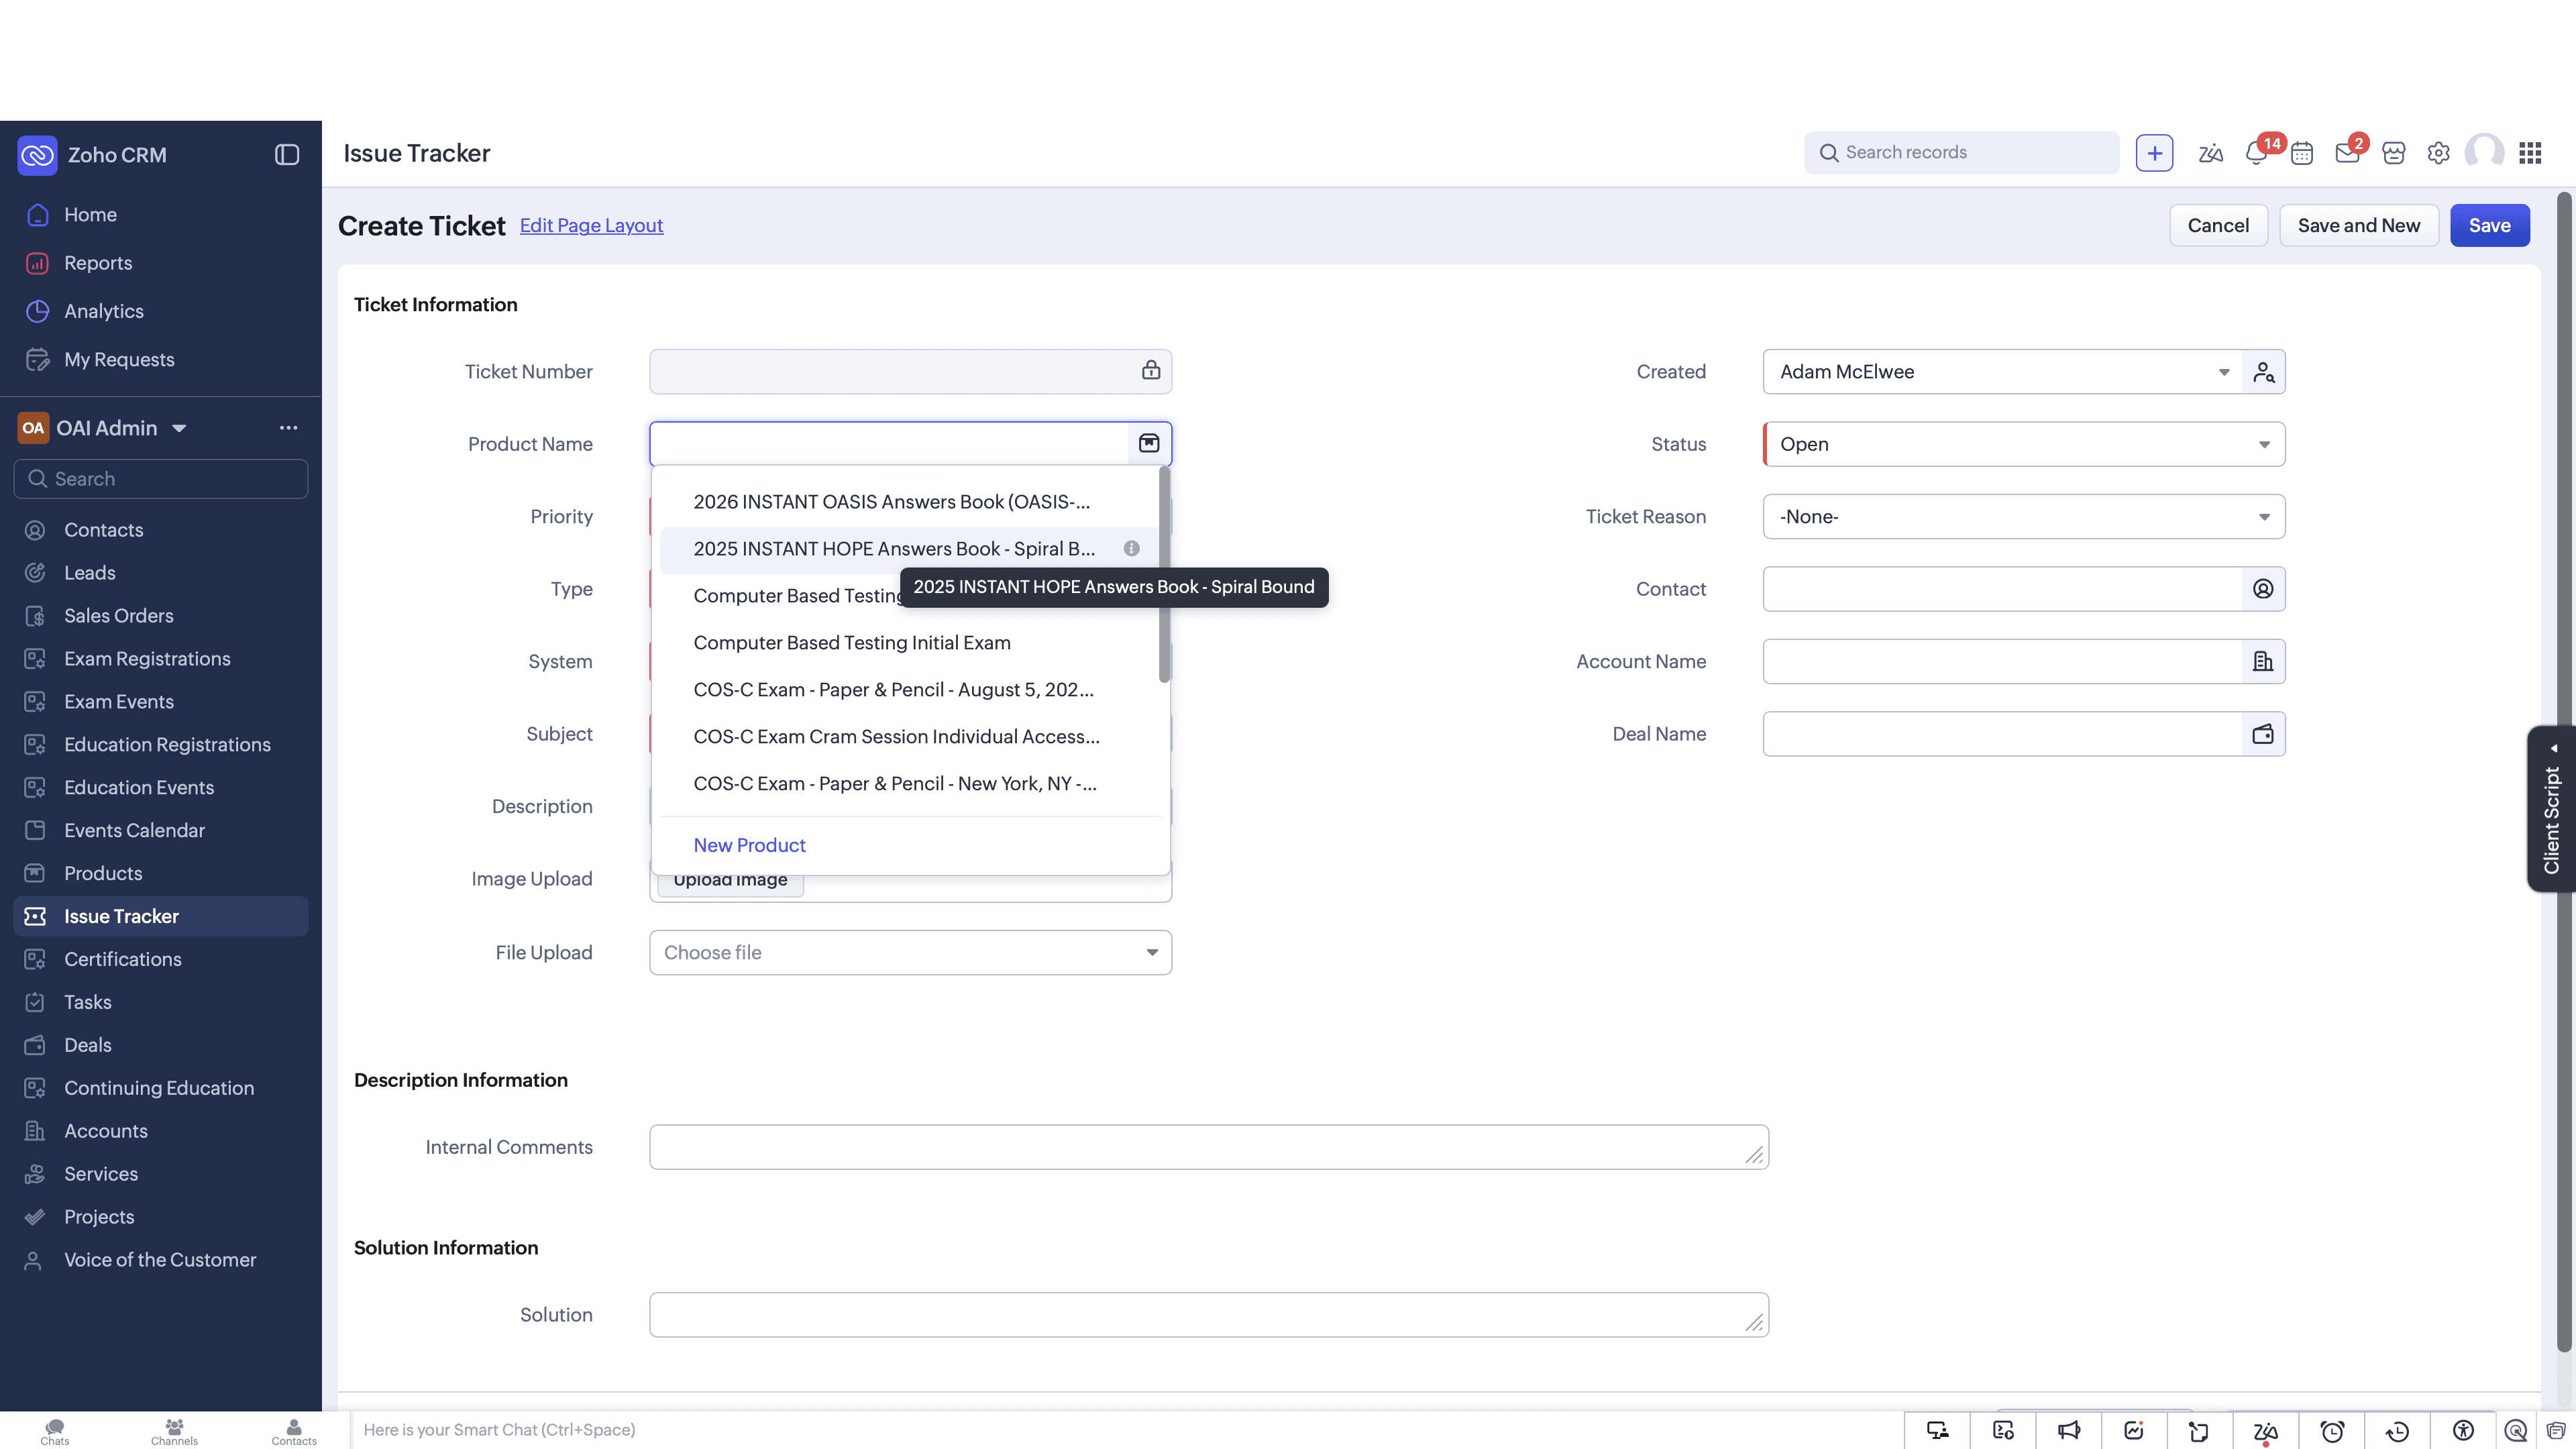Open the marketplace store icon in header
Image resolution: width=2576 pixels, height=1449 pixels.
tap(2393, 153)
